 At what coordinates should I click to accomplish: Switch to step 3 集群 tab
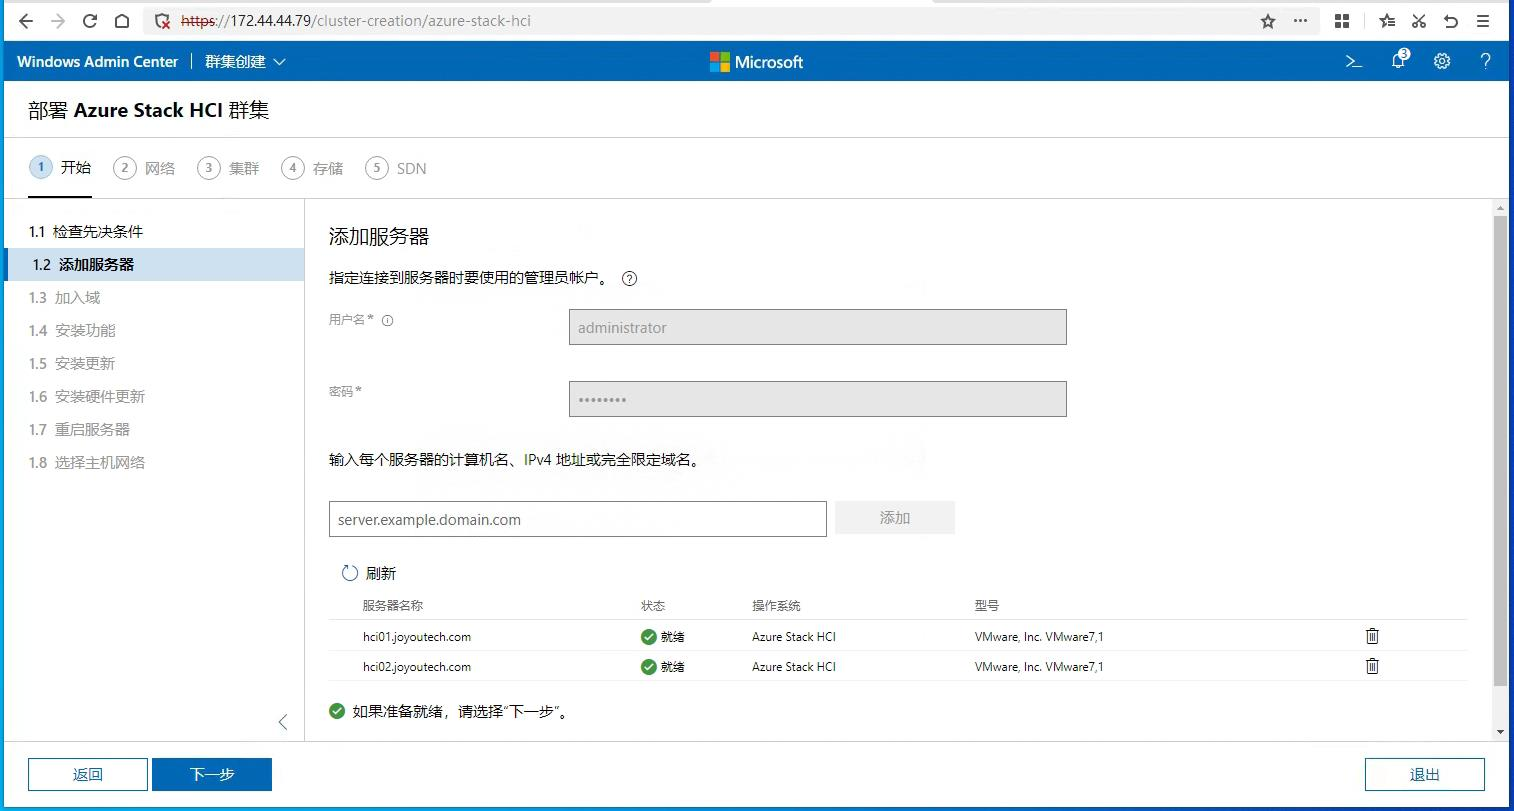pyautogui.click(x=228, y=168)
